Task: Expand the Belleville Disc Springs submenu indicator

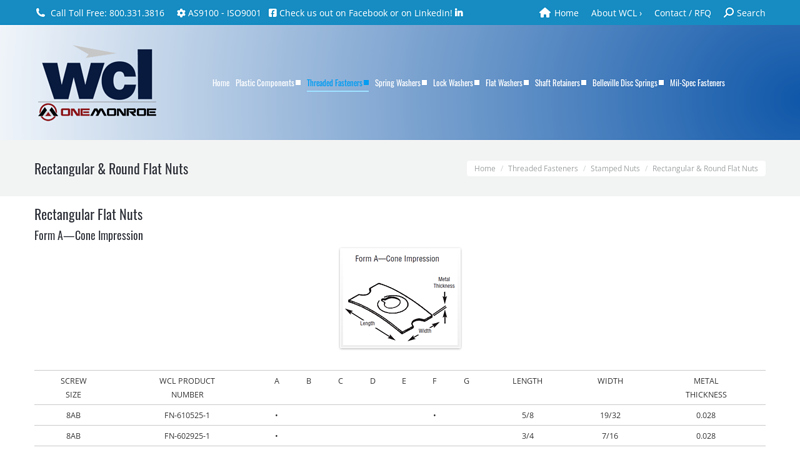Action: click(x=661, y=83)
